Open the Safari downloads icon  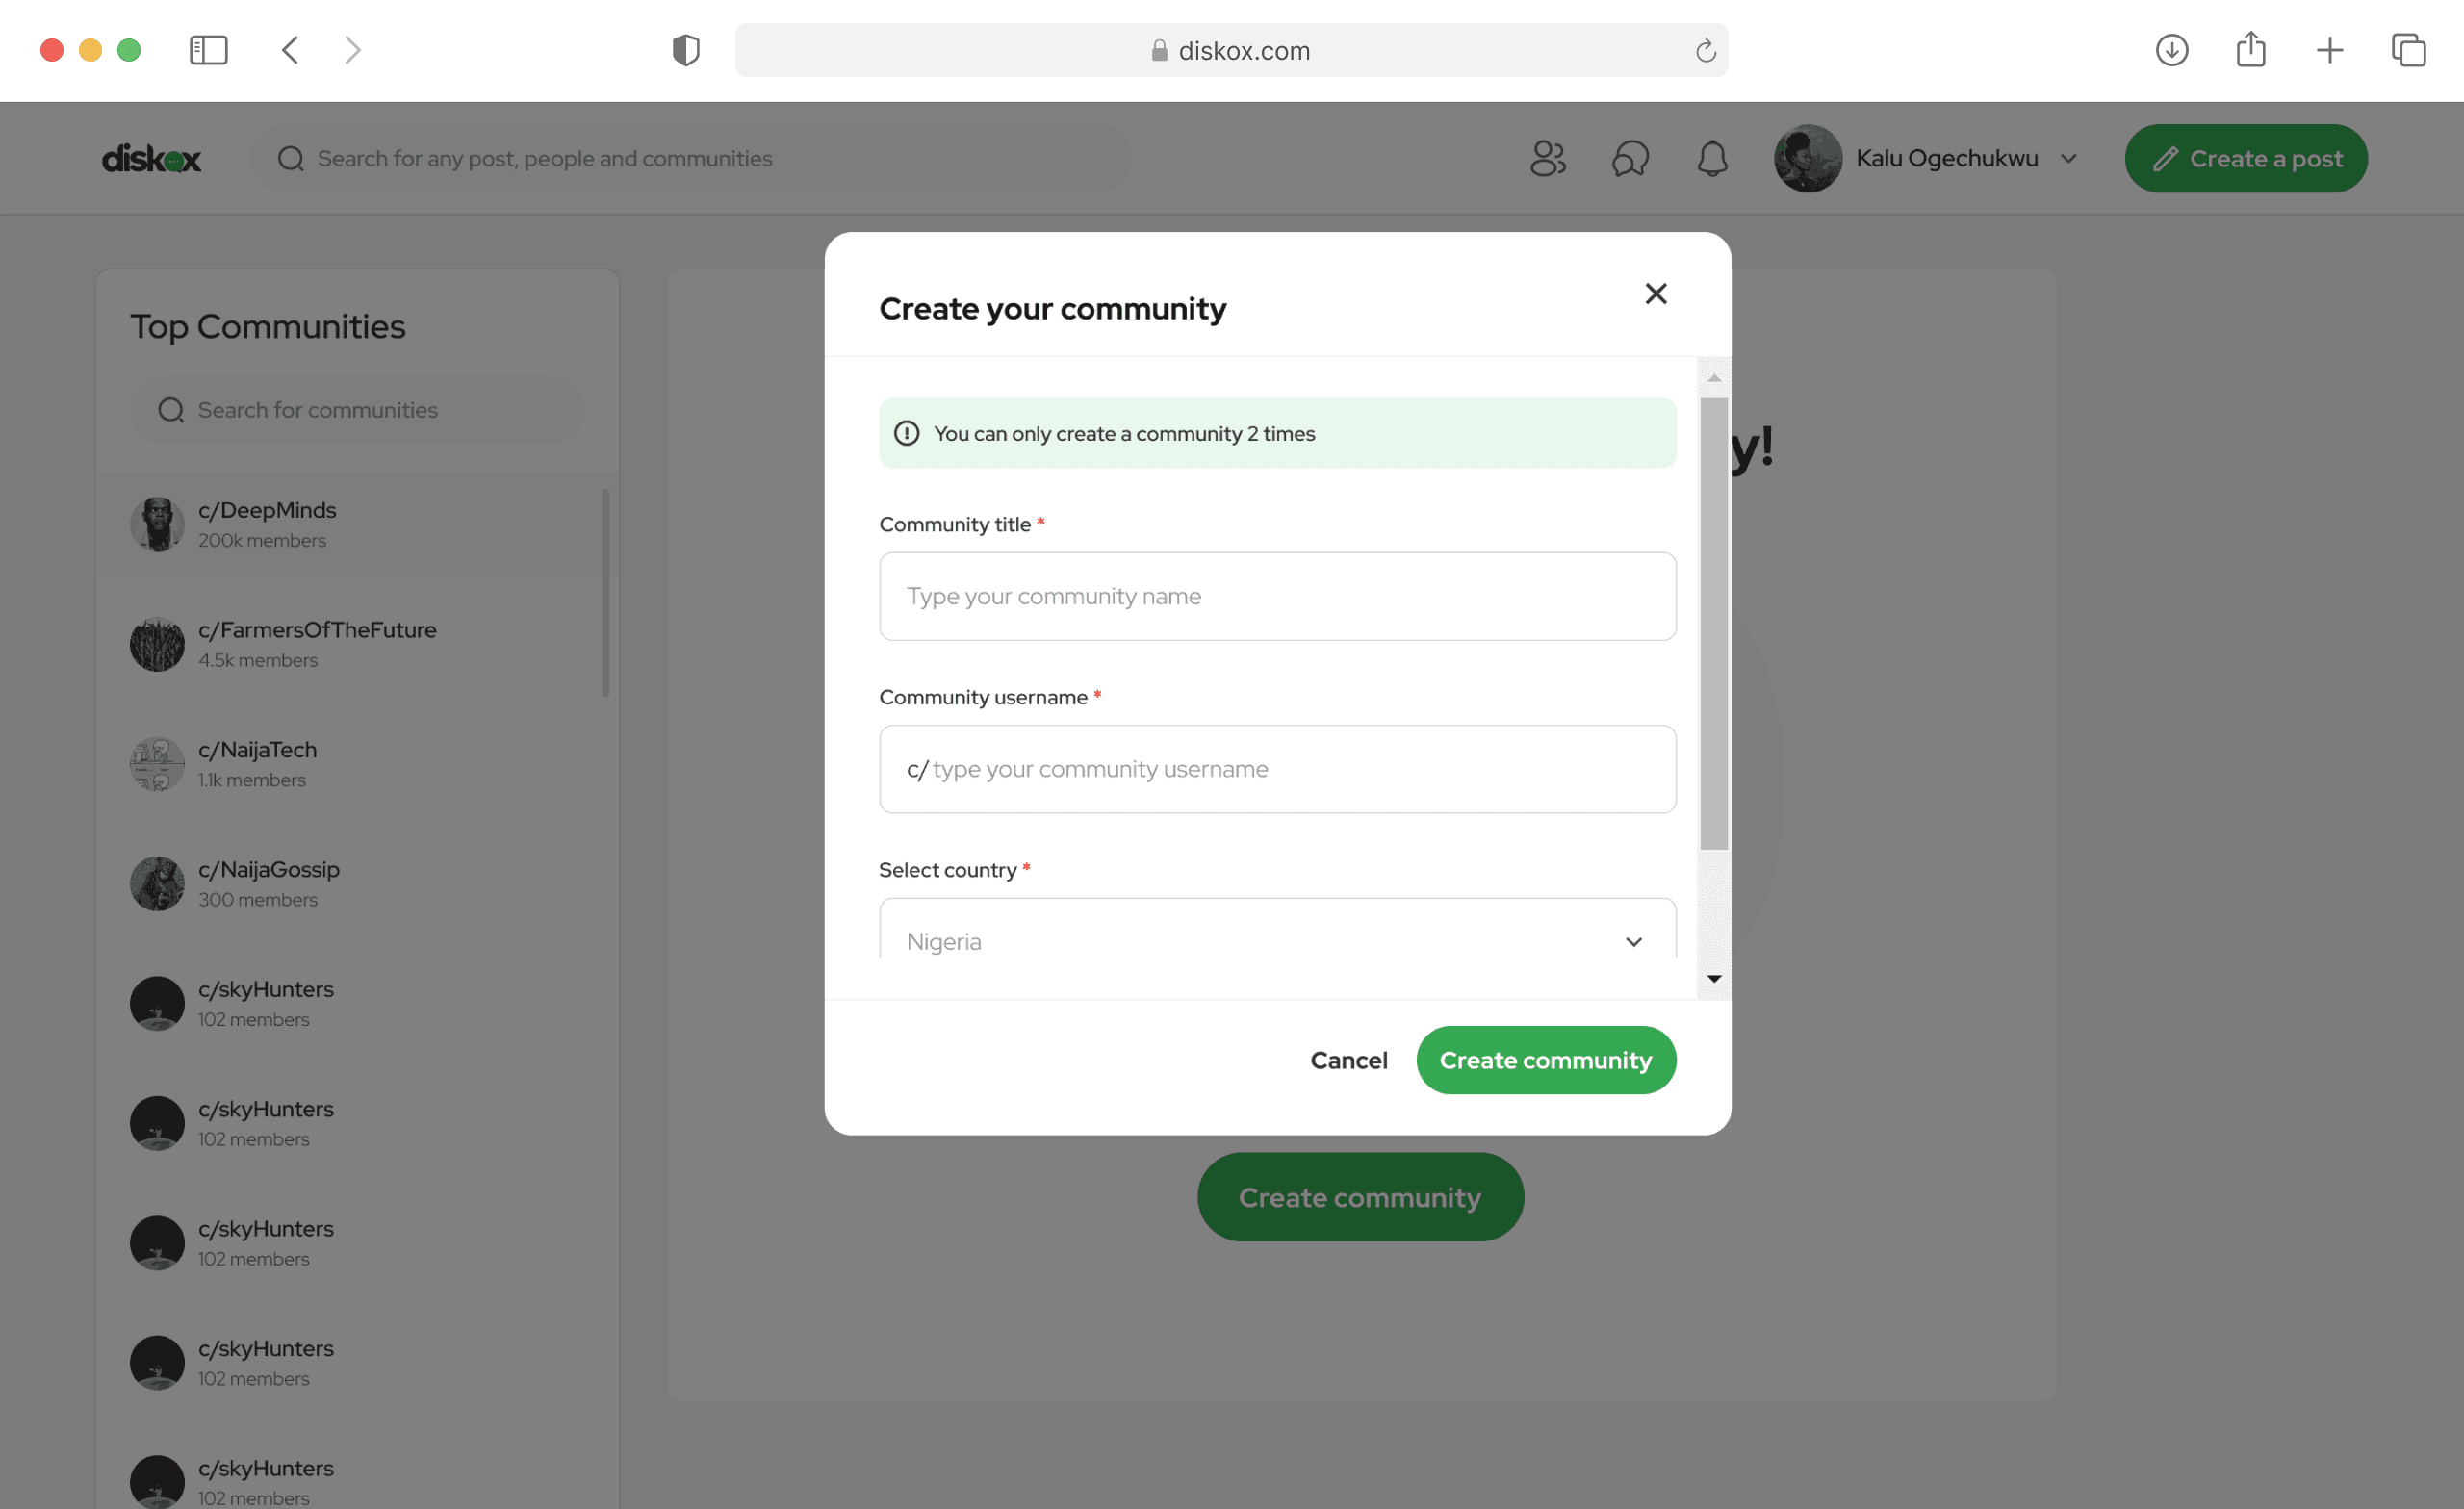[2171, 50]
